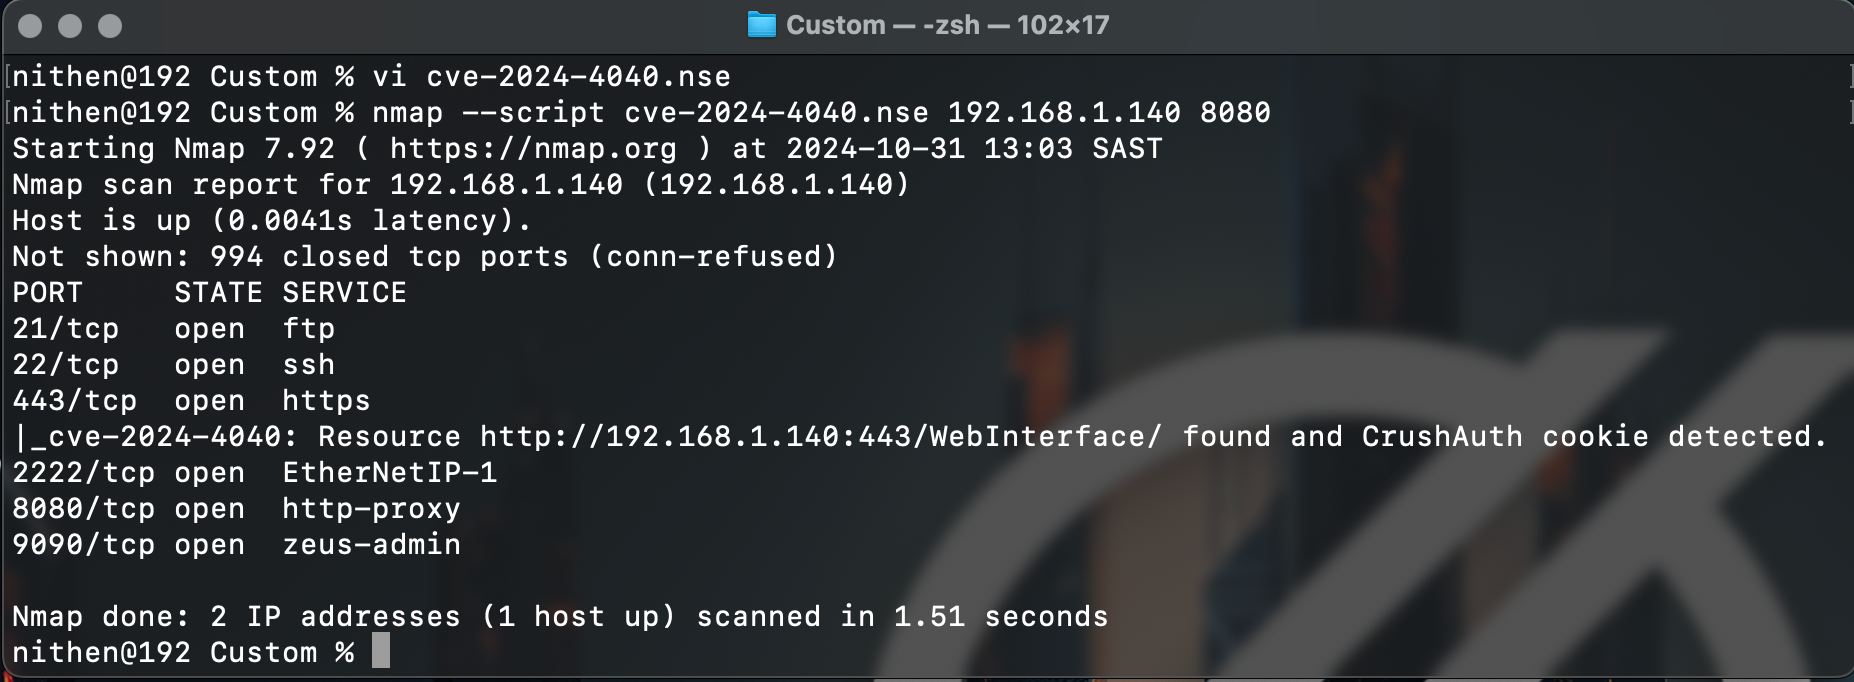Click the terminal cursor block at prompt
Viewport: 1854px width, 682px height.
[381, 652]
